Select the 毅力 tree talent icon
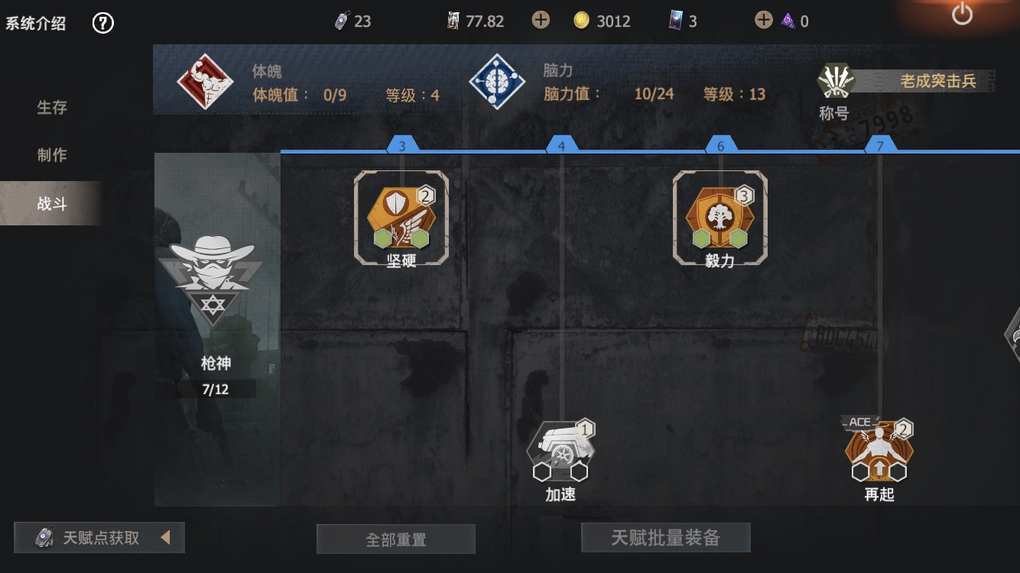The width and height of the screenshot is (1020, 573). pos(720,217)
